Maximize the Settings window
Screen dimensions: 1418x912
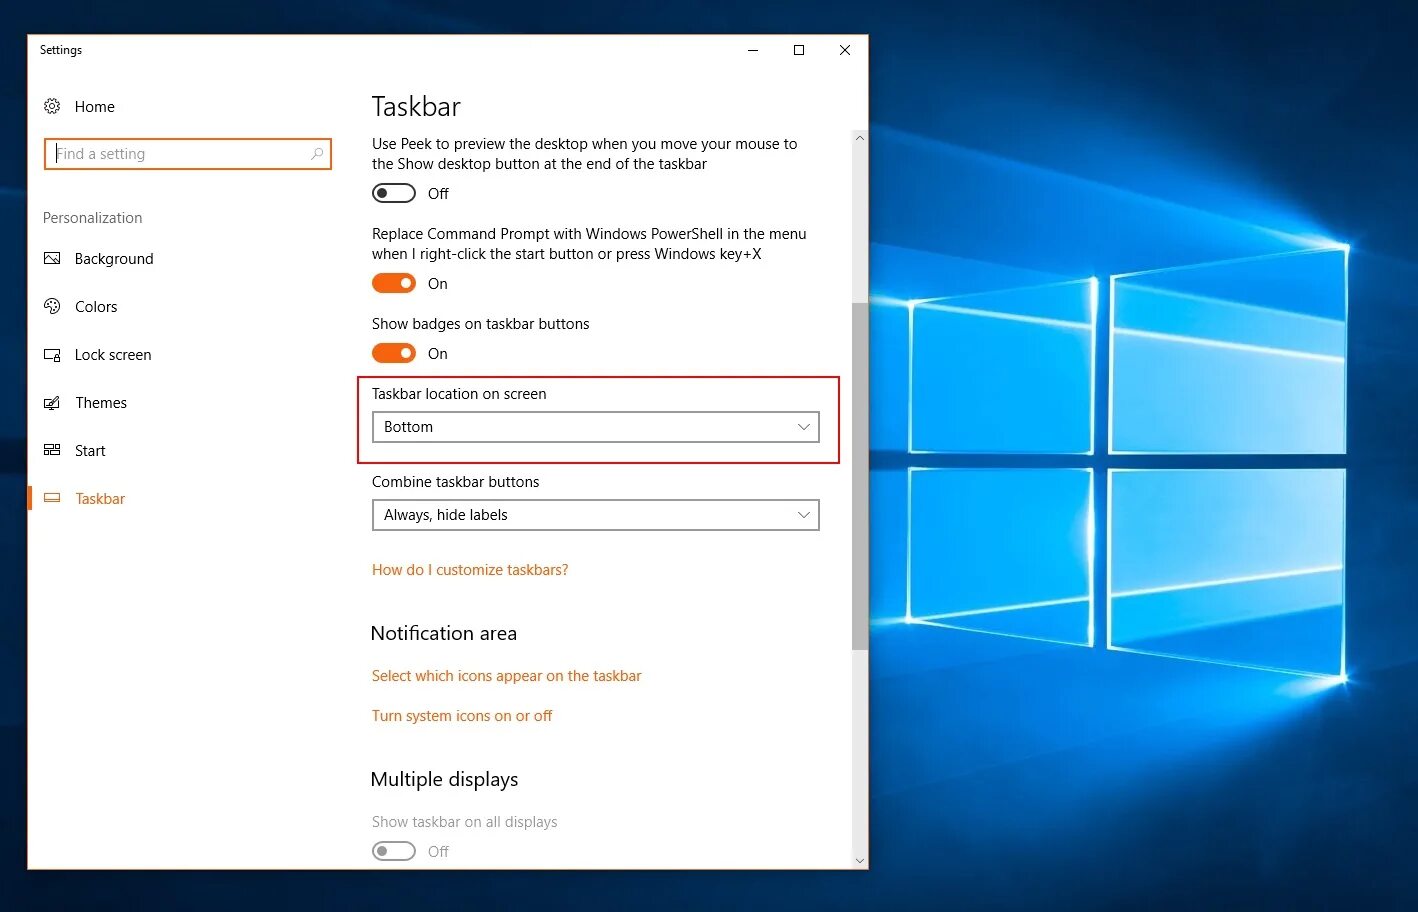799,50
